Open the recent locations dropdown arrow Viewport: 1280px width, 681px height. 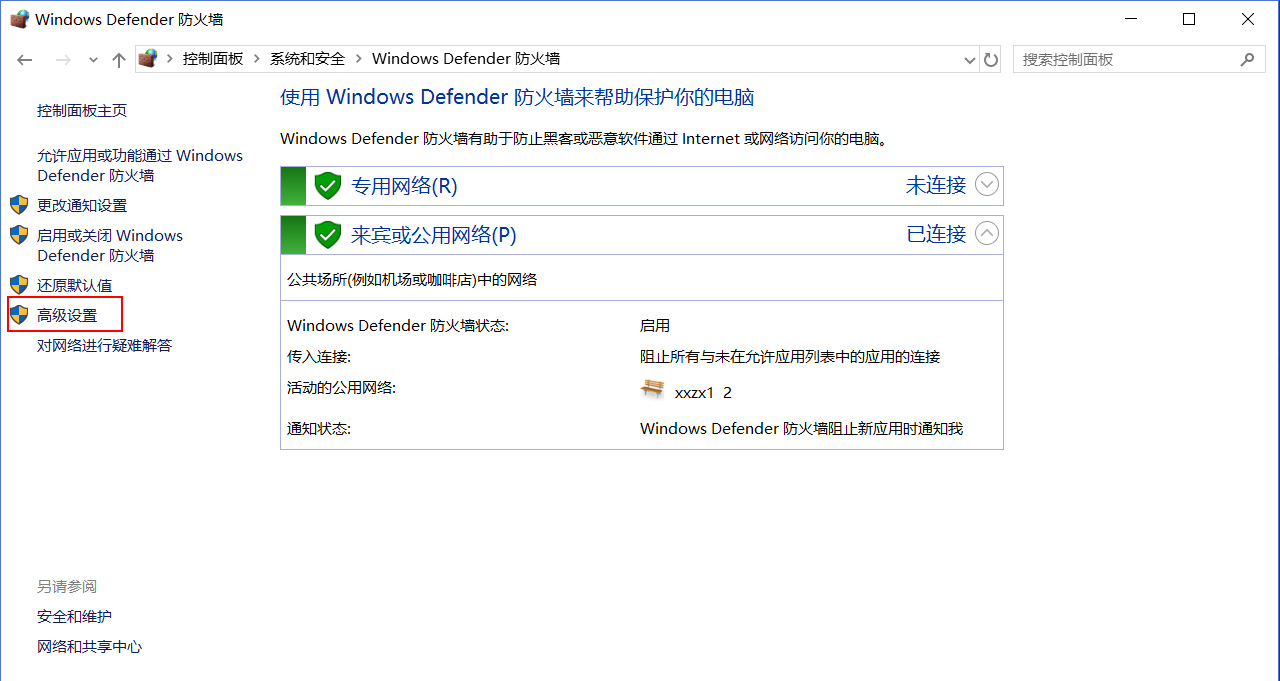click(x=93, y=60)
